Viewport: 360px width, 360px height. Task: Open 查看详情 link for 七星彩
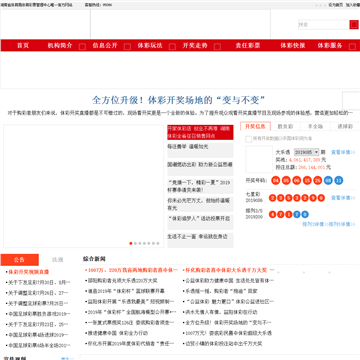343,198
